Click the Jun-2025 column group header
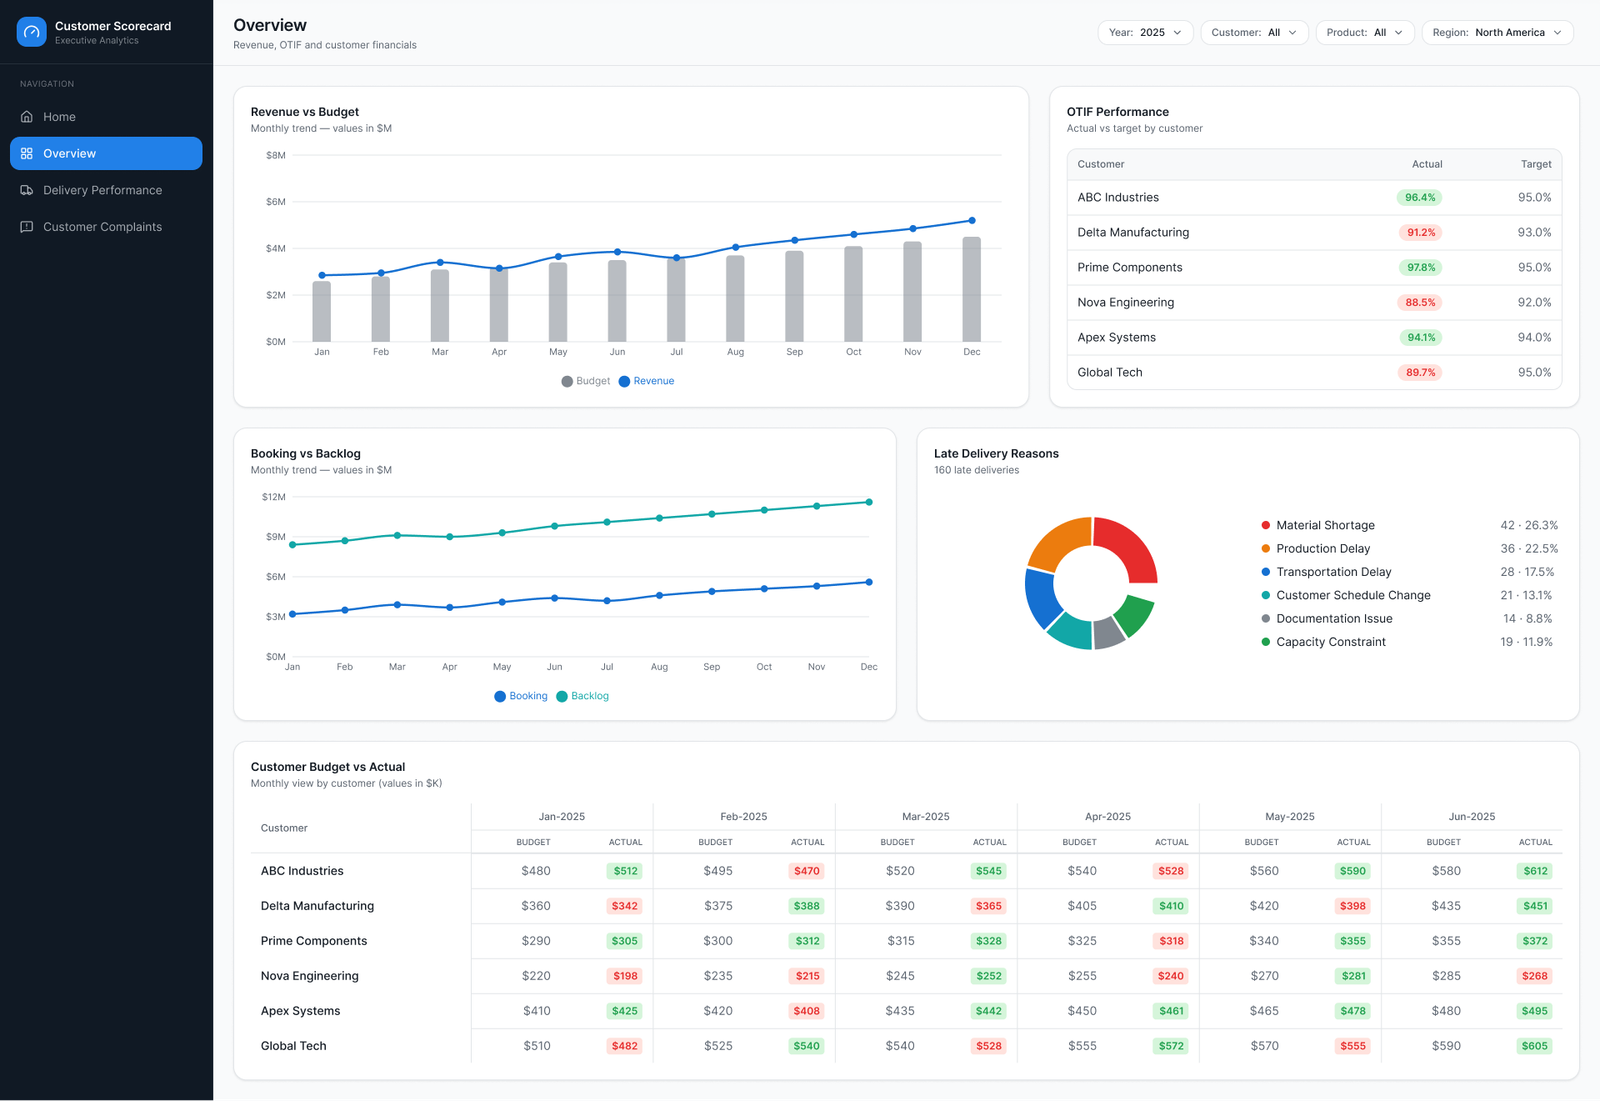The image size is (1600, 1101). point(1472,817)
